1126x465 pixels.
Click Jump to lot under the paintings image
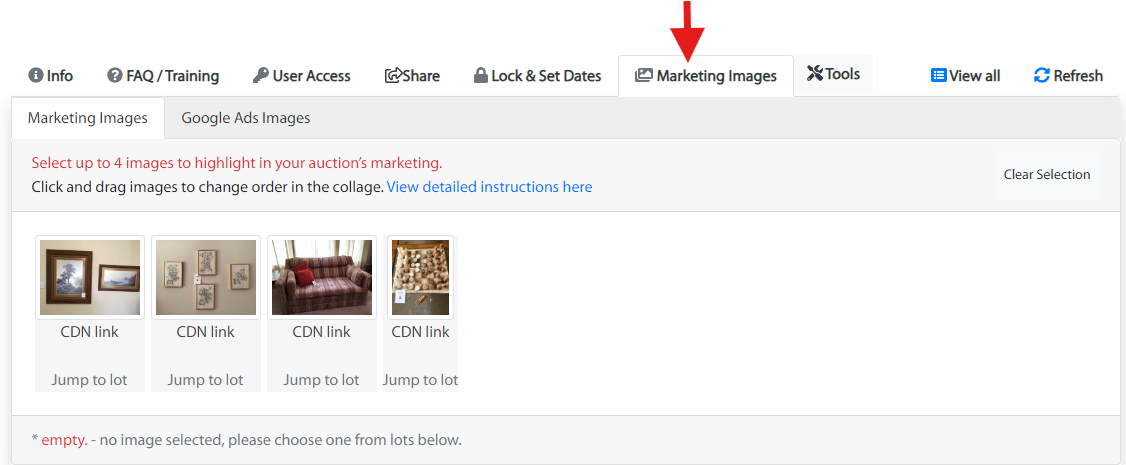(90, 380)
